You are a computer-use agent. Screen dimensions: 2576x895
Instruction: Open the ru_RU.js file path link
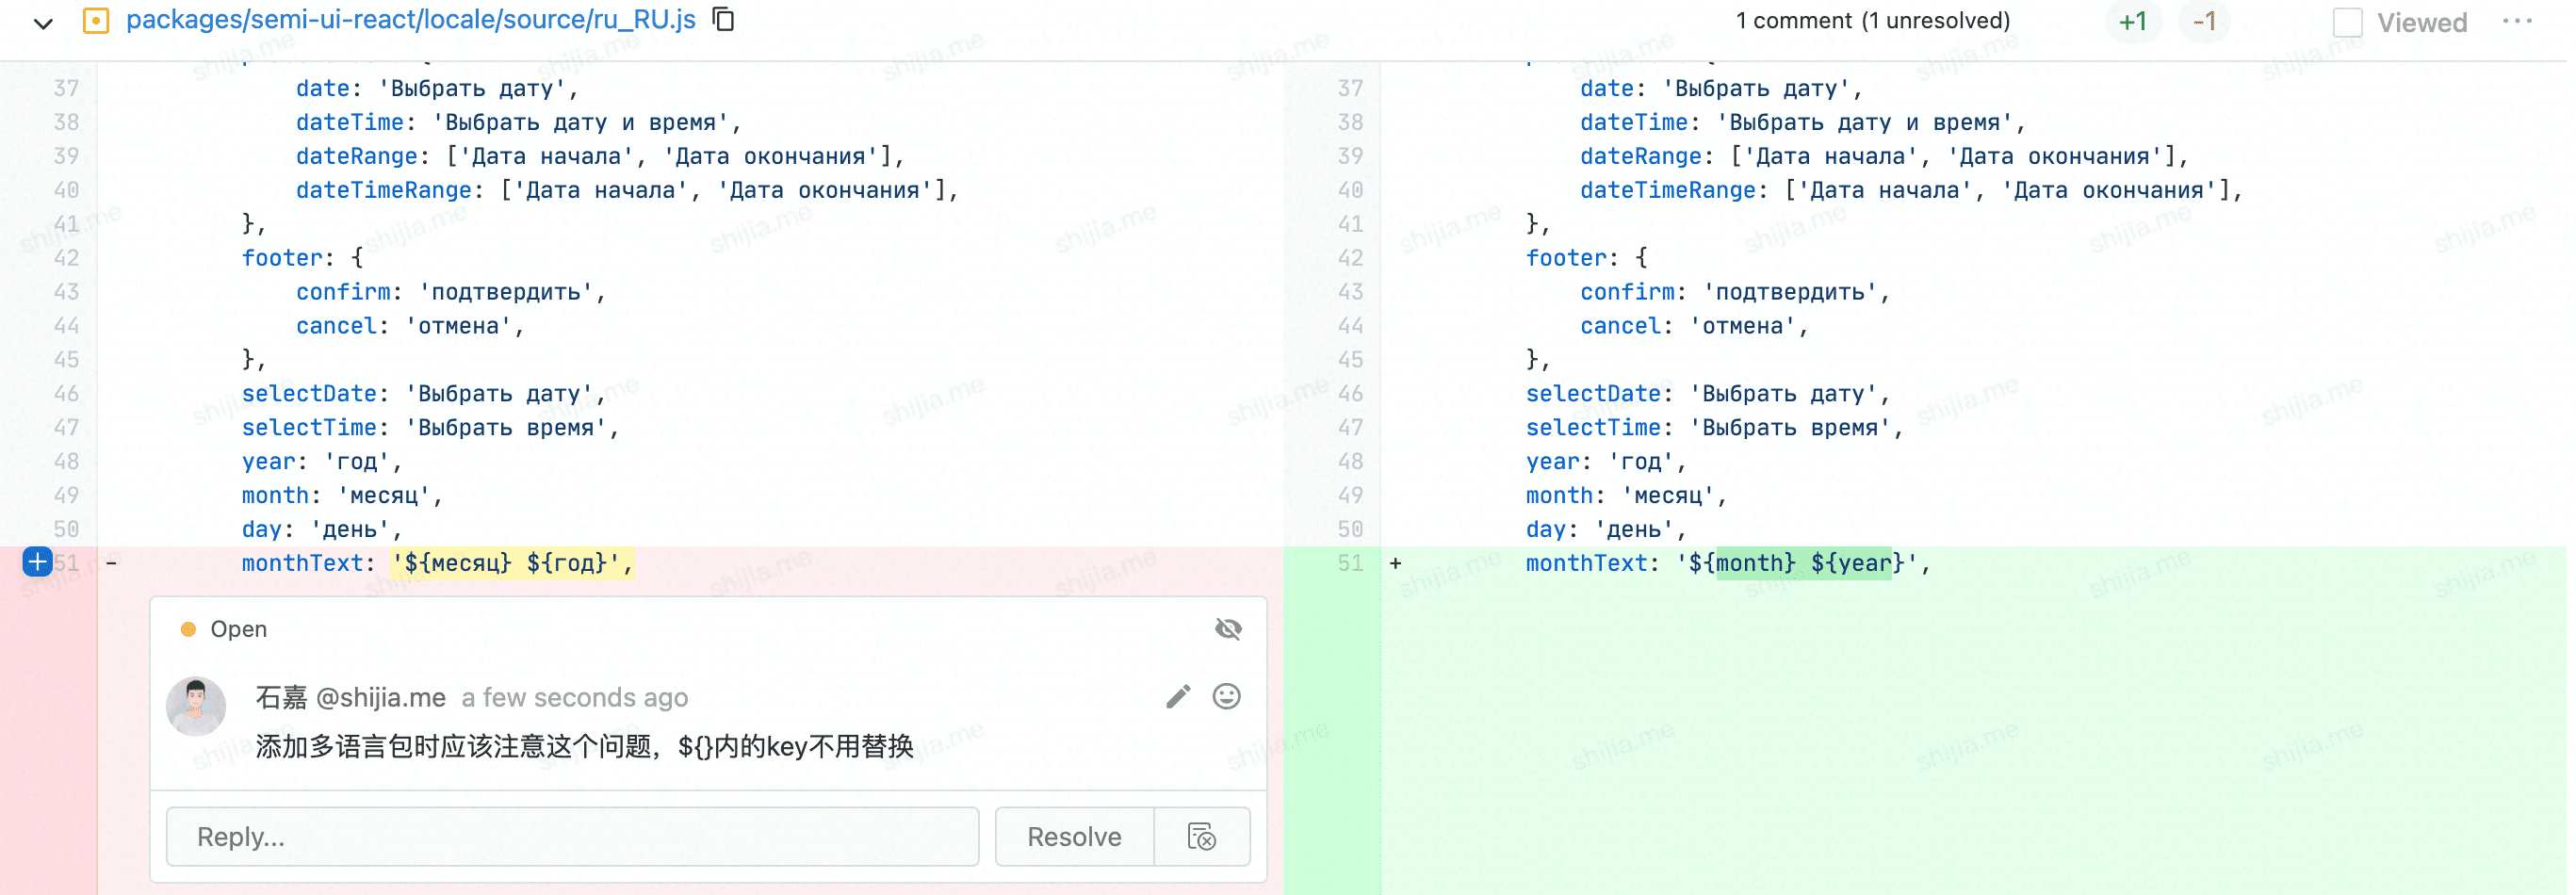(x=410, y=20)
